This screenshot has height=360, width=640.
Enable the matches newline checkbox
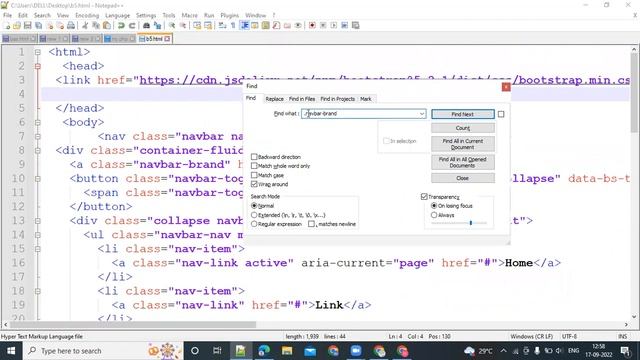pos(311,224)
